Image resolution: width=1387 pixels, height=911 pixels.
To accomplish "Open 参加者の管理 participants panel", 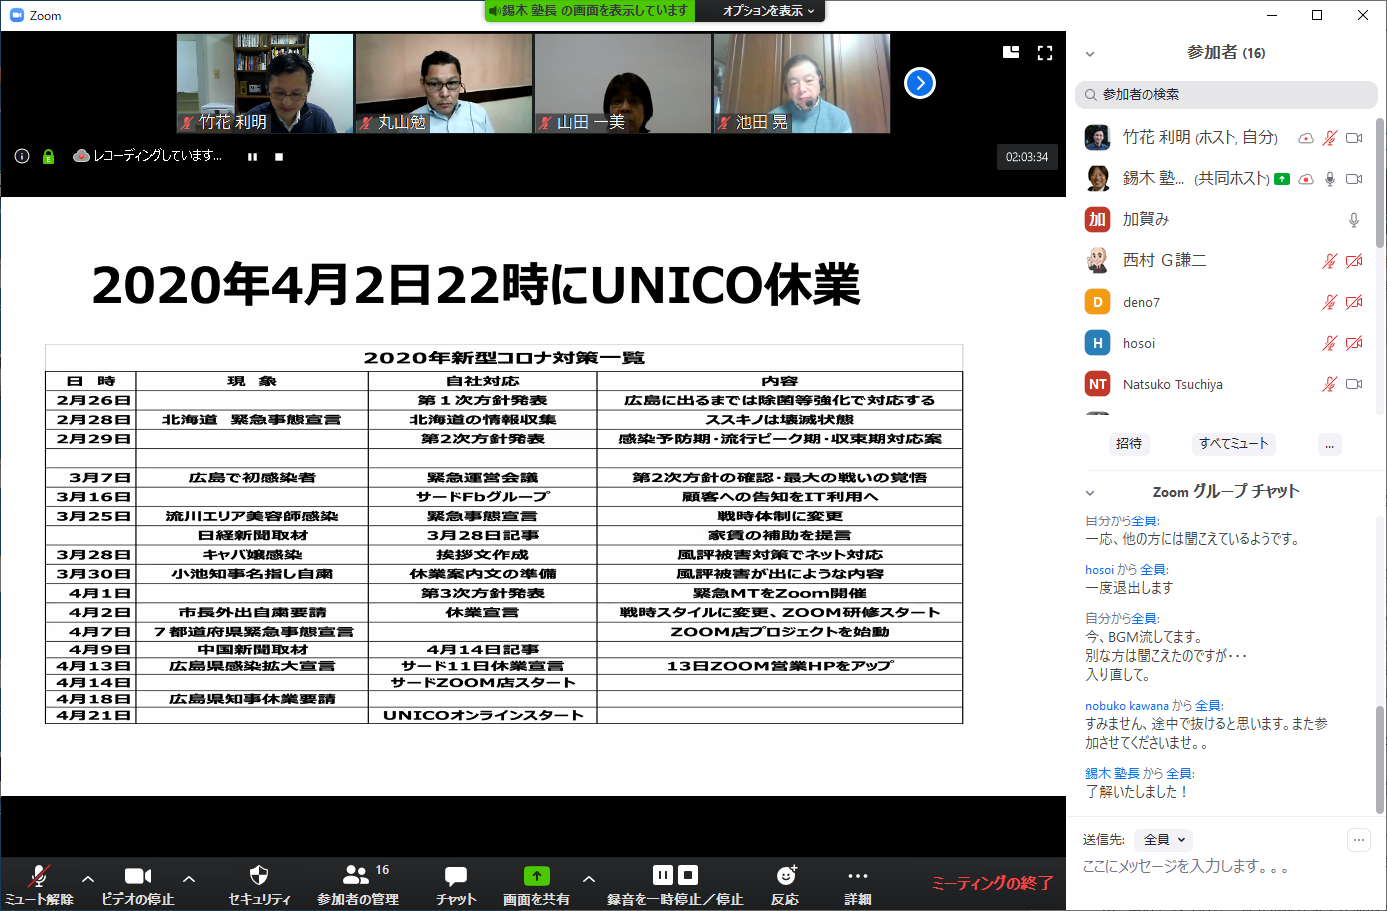I will [x=358, y=884].
